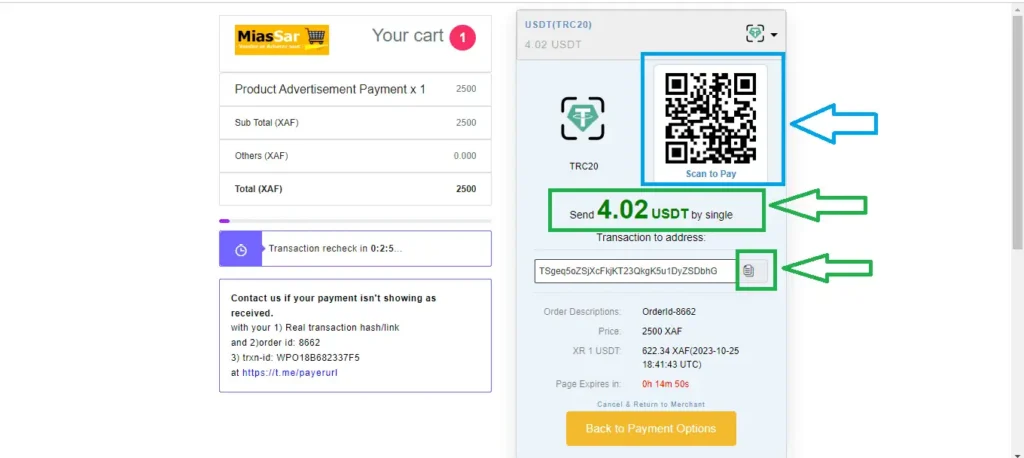The image size is (1024, 458).
Task: Open the currency selector dropdown arrow
Action: 773,35
